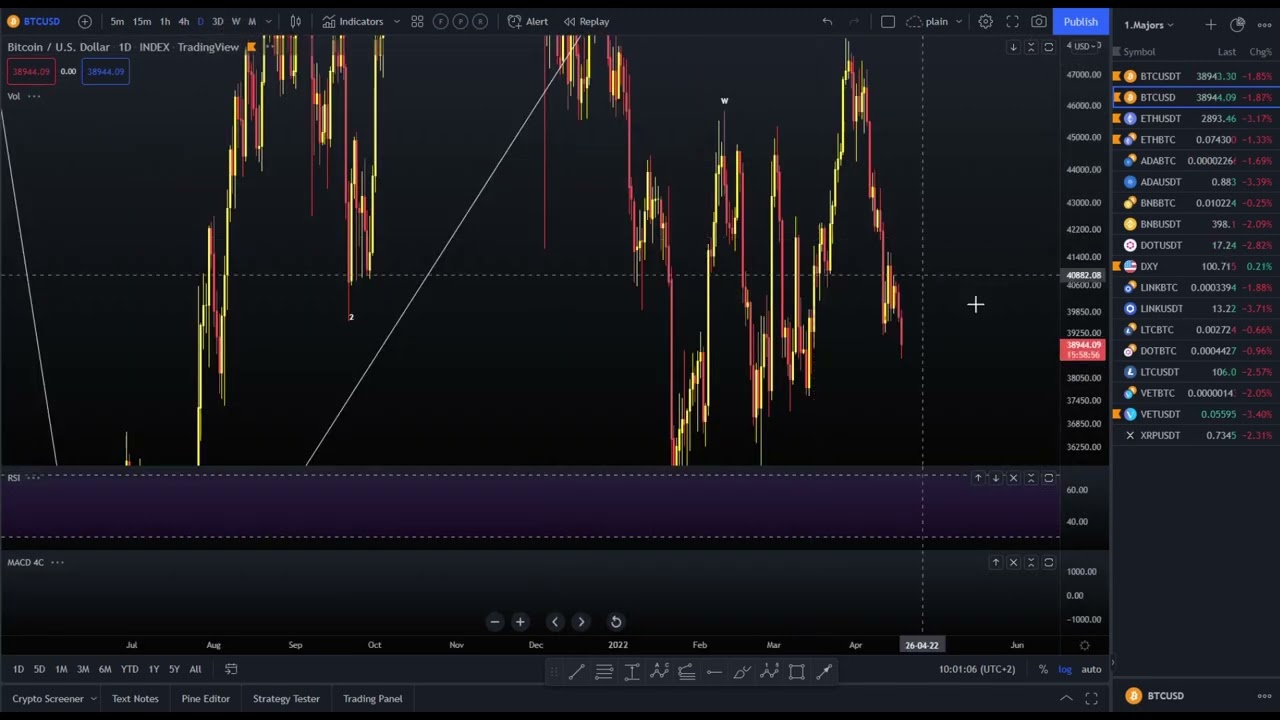Expand the favorite indicators dropdown arrow
This screenshot has height=720, width=1280.
click(x=397, y=21)
